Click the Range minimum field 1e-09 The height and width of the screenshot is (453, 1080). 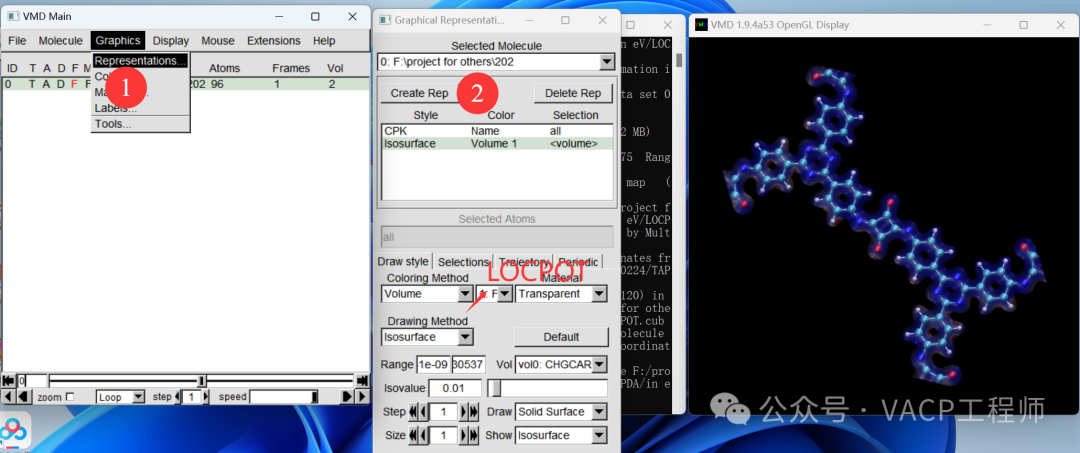[433, 364]
